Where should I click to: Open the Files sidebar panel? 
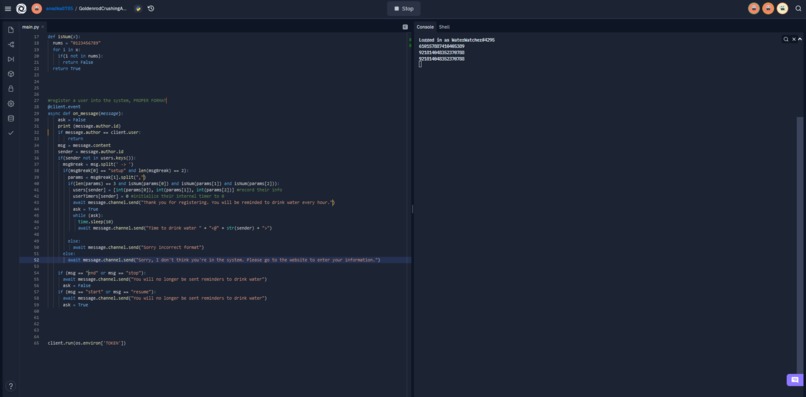pos(11,30)
